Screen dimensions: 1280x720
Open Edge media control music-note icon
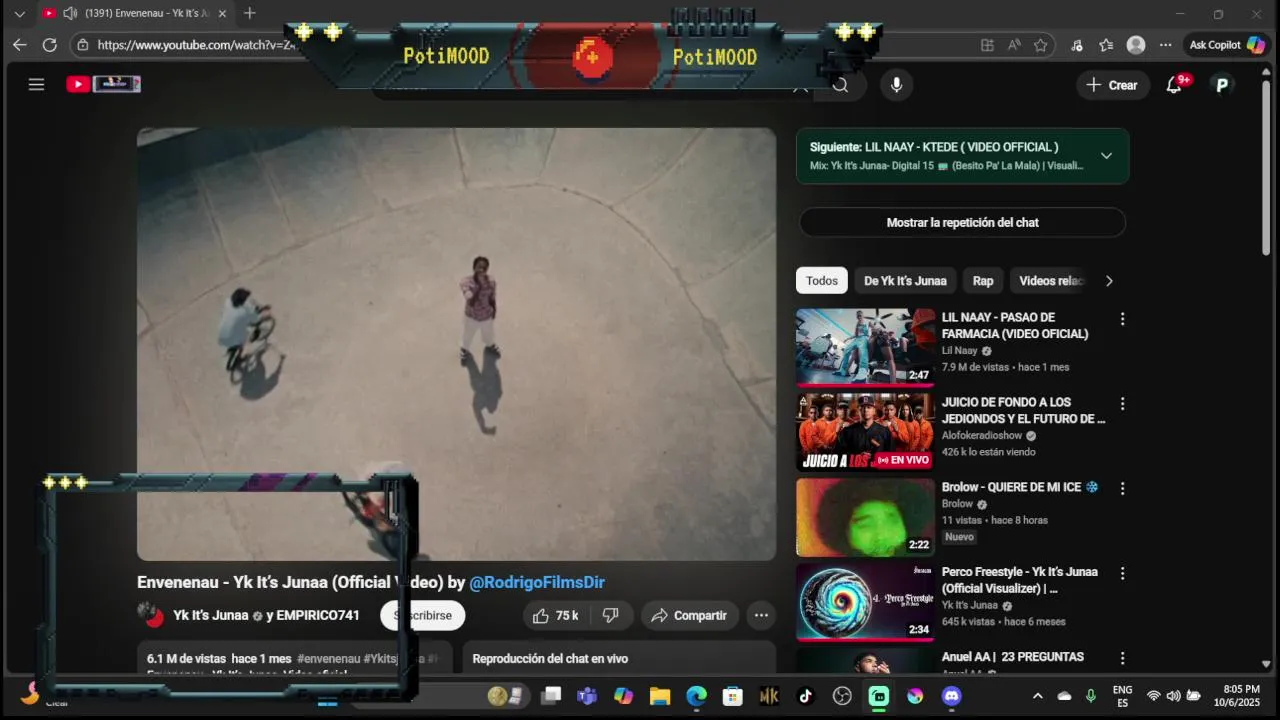[1076, 45]
